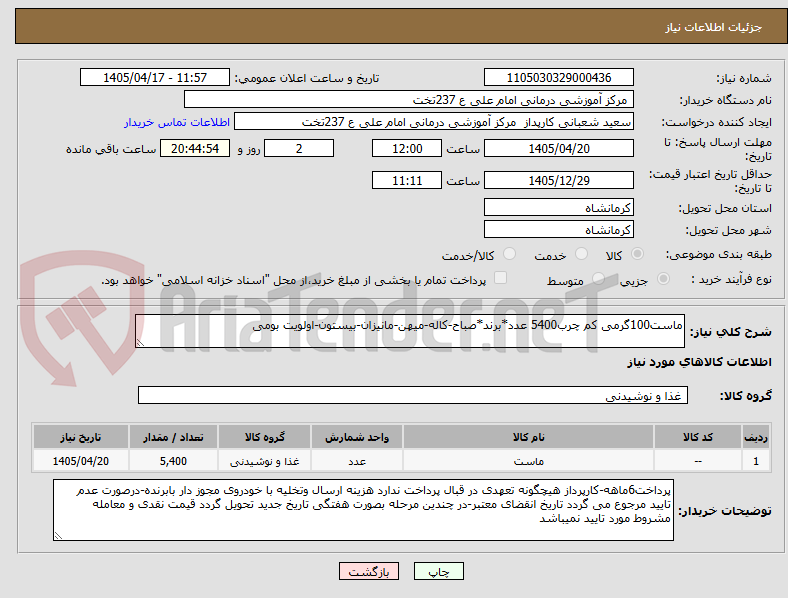Click the goods group غذا و نوشیدنی field

point(413,395)
